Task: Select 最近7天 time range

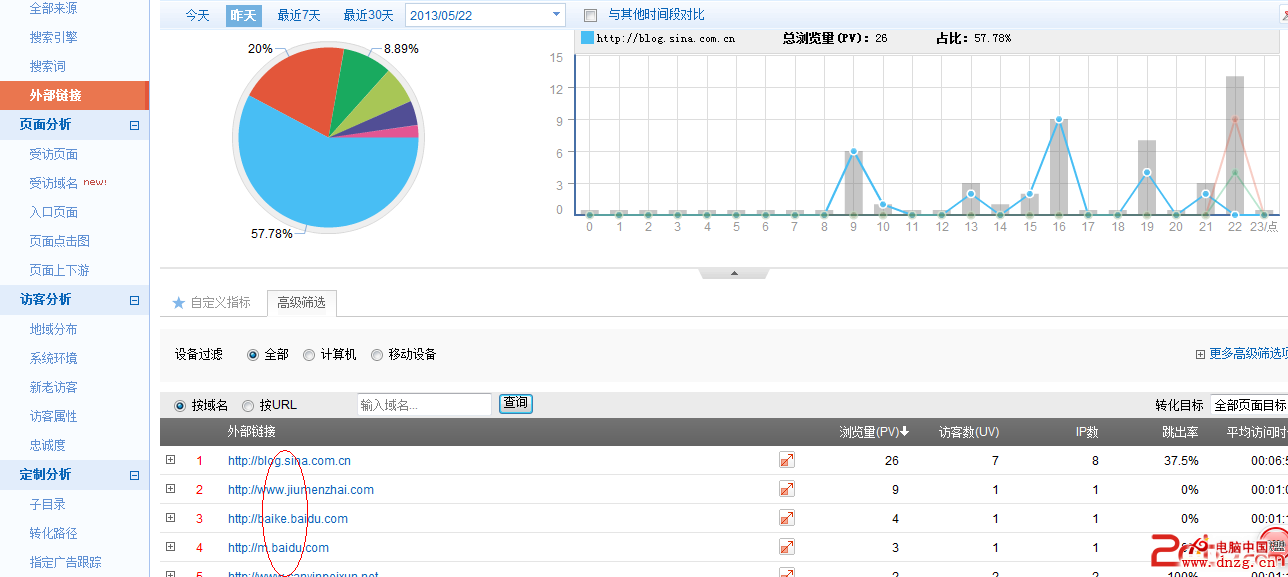Action: [299, 15]
